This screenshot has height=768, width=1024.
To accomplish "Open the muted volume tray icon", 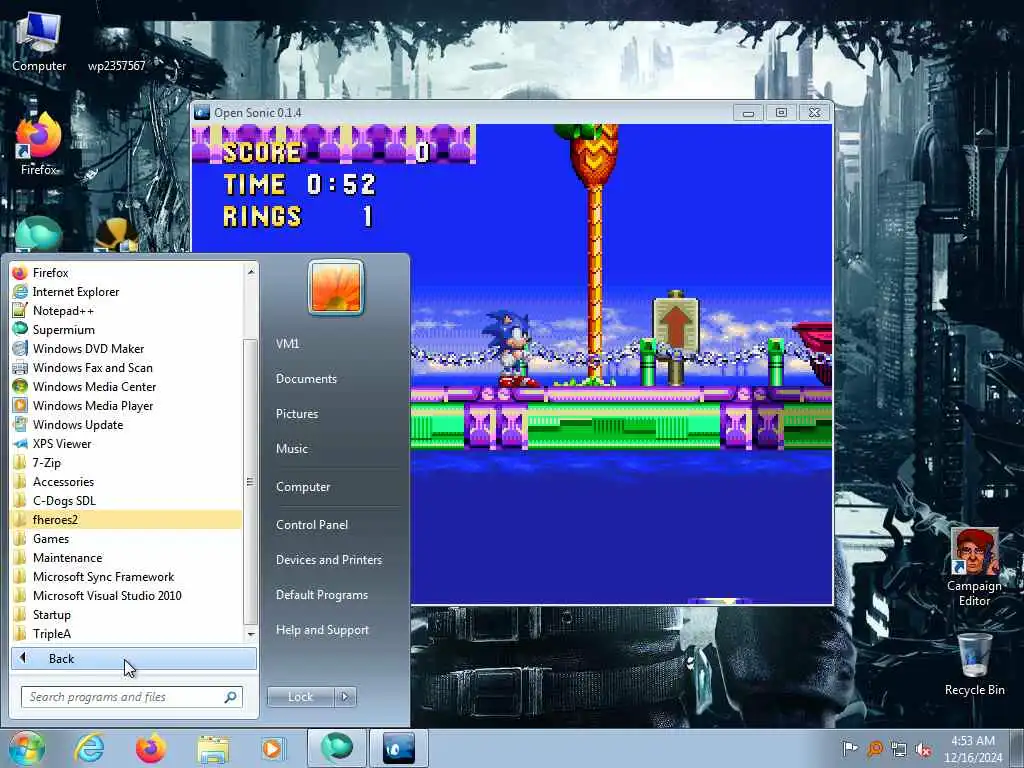I will coord(923,748).
